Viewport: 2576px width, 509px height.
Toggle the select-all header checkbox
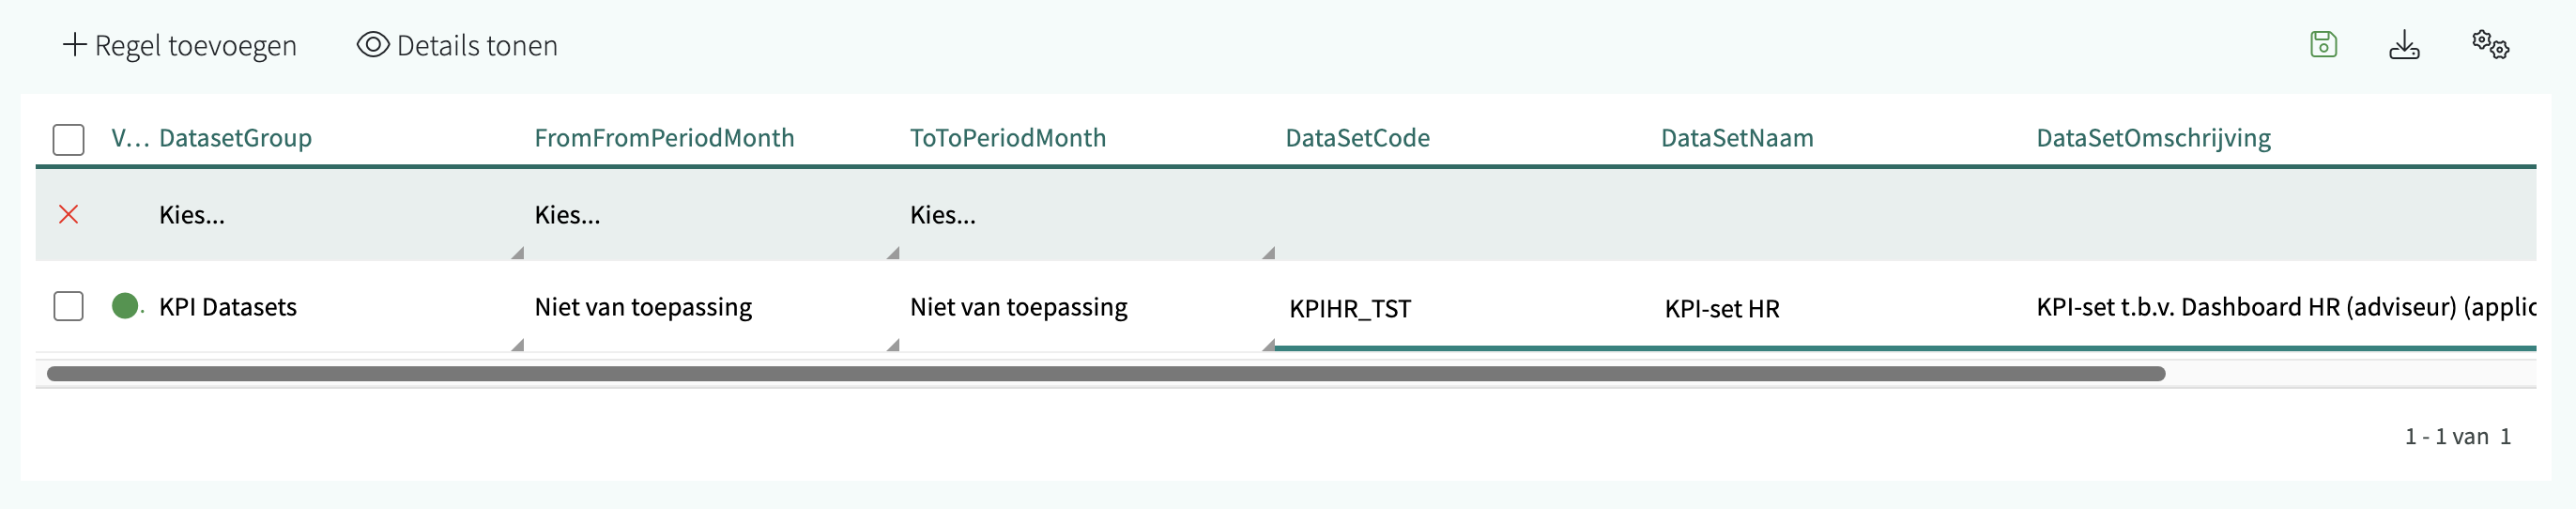68,139
